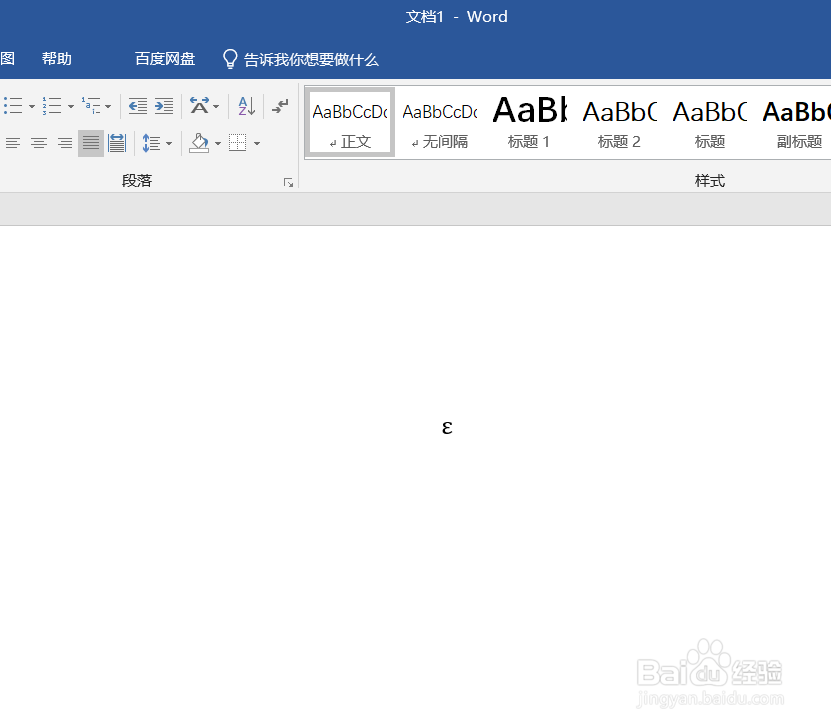Screen dimensions: 831x728
Task: Open the 百度网盘 ribbon tab
Action: click(x=164, y=58)
